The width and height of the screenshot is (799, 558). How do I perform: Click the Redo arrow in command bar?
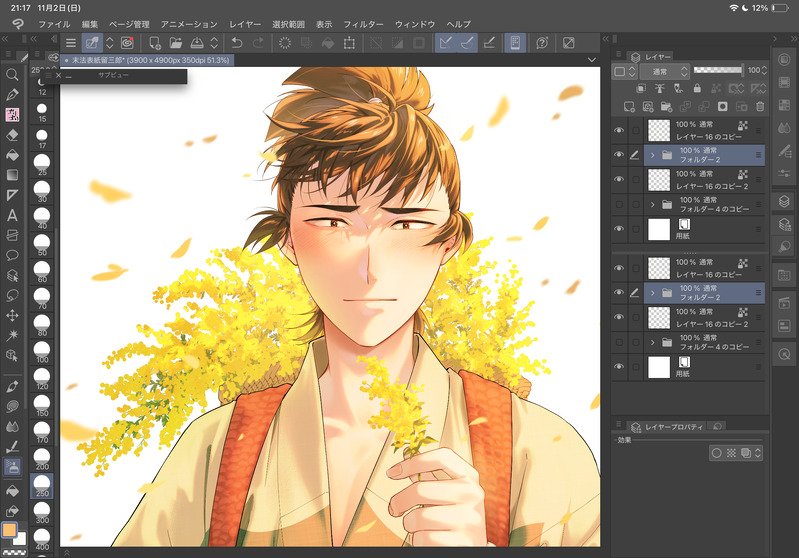(258, 43)
